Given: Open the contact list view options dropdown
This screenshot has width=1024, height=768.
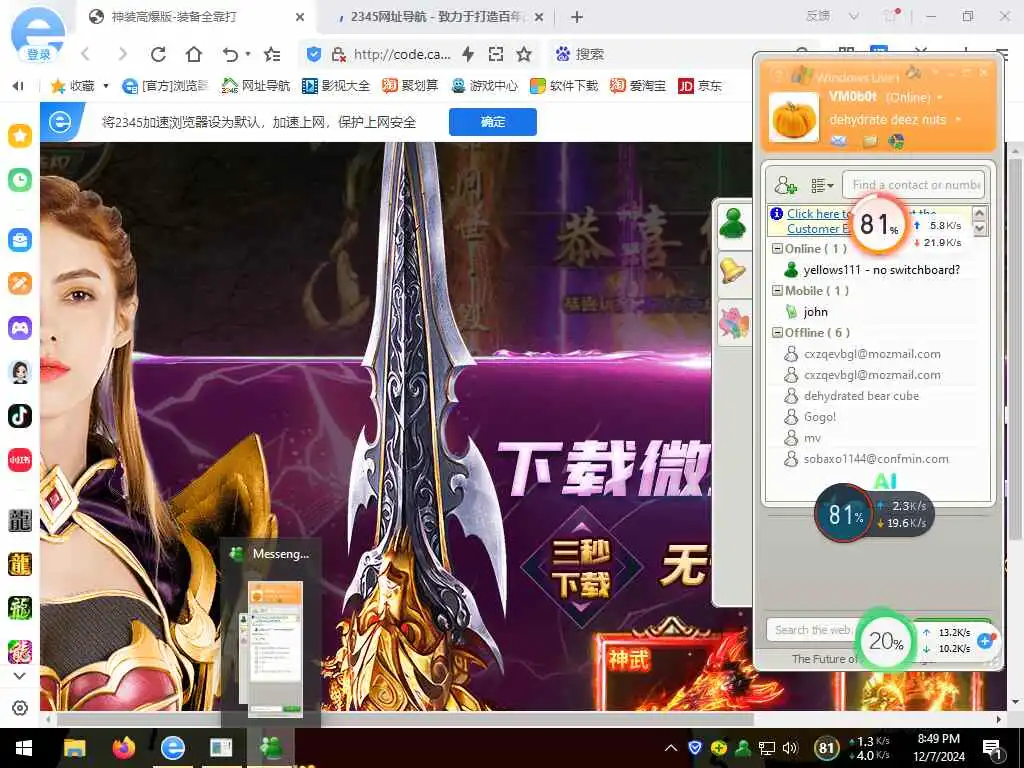Looking at the screenshot, I should pos(822,186).
